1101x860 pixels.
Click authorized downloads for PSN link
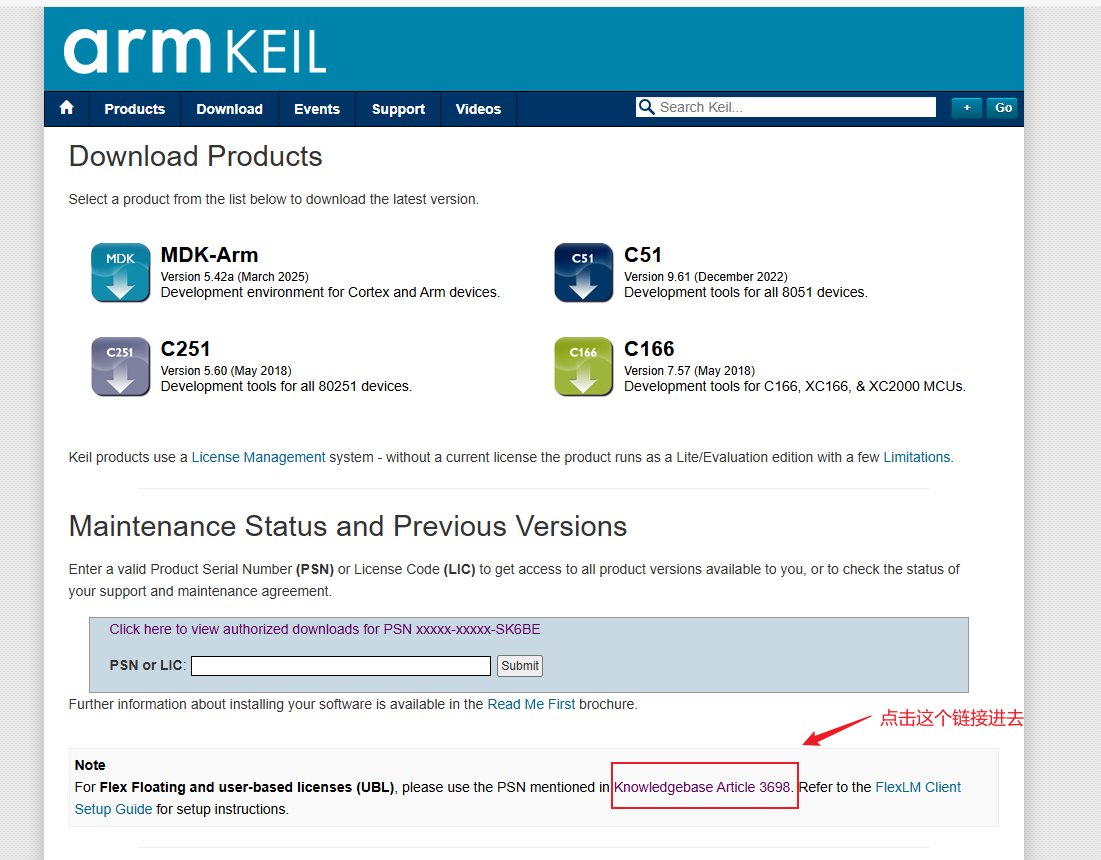pyautogui.click(x=324, y=629)
